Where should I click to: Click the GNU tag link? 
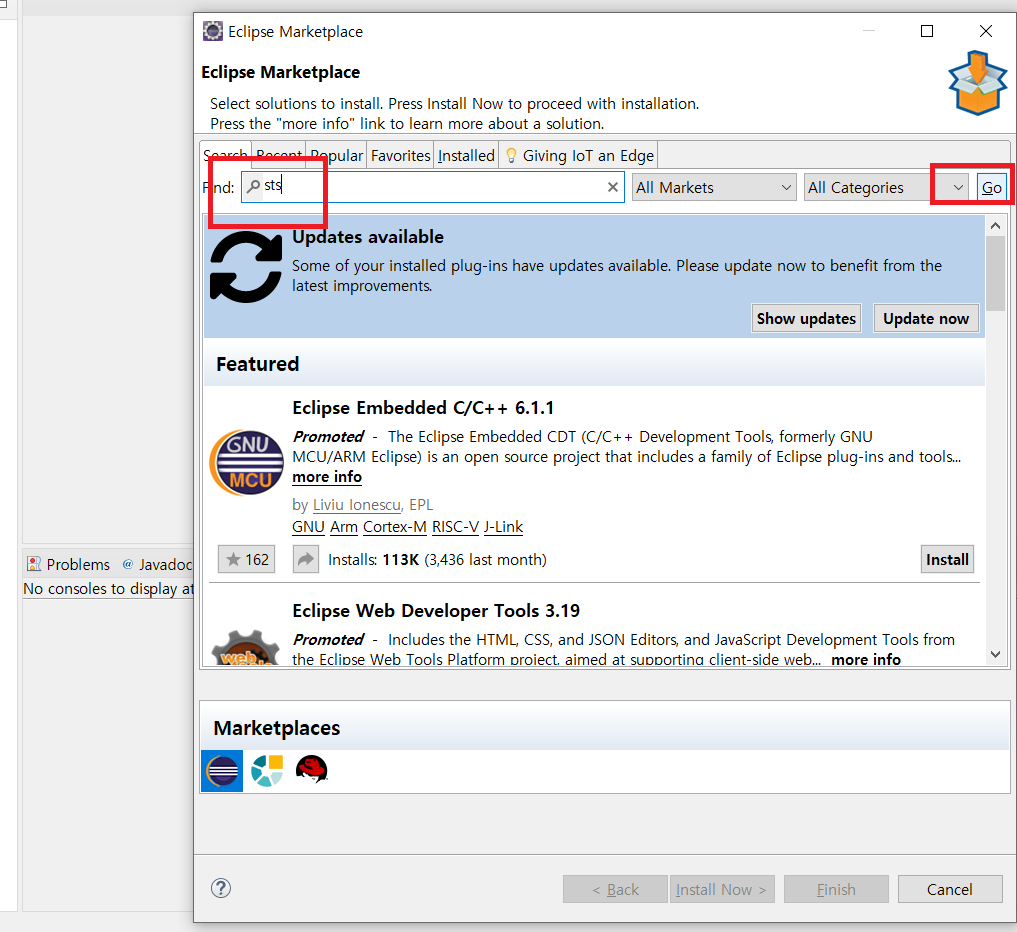(308, 527)
